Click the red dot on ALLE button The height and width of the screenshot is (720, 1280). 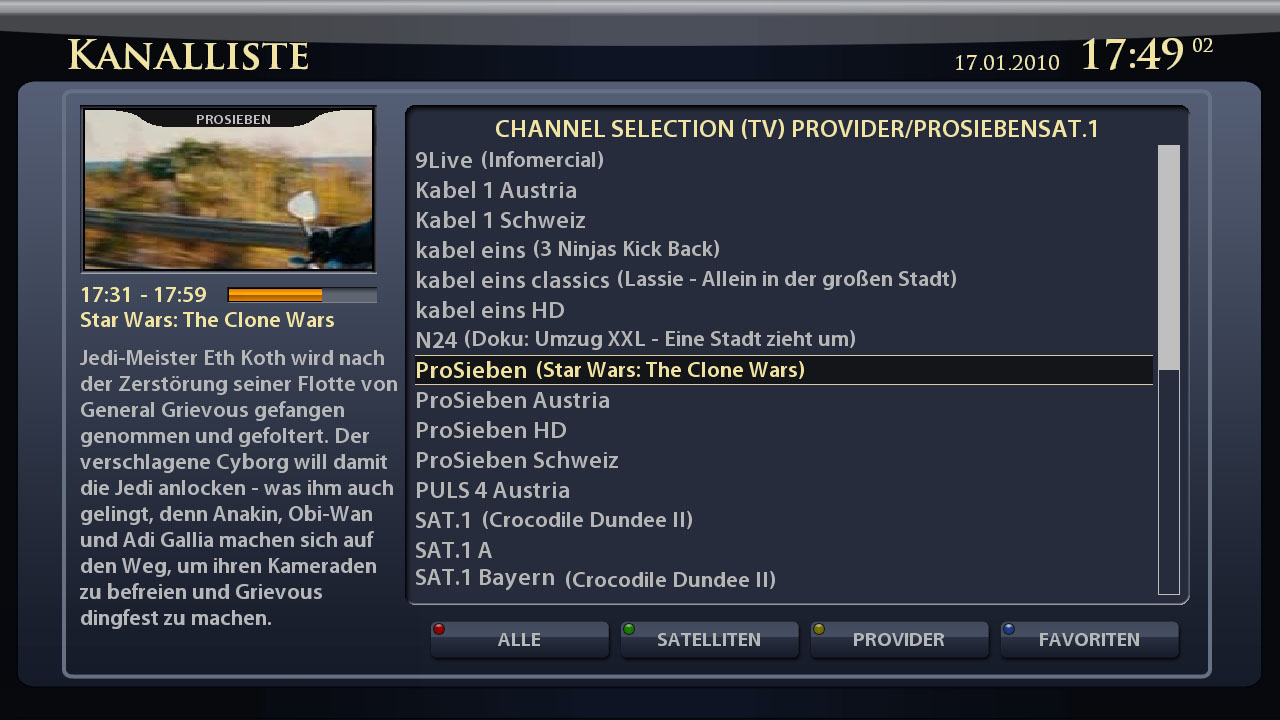click(439, 629)
